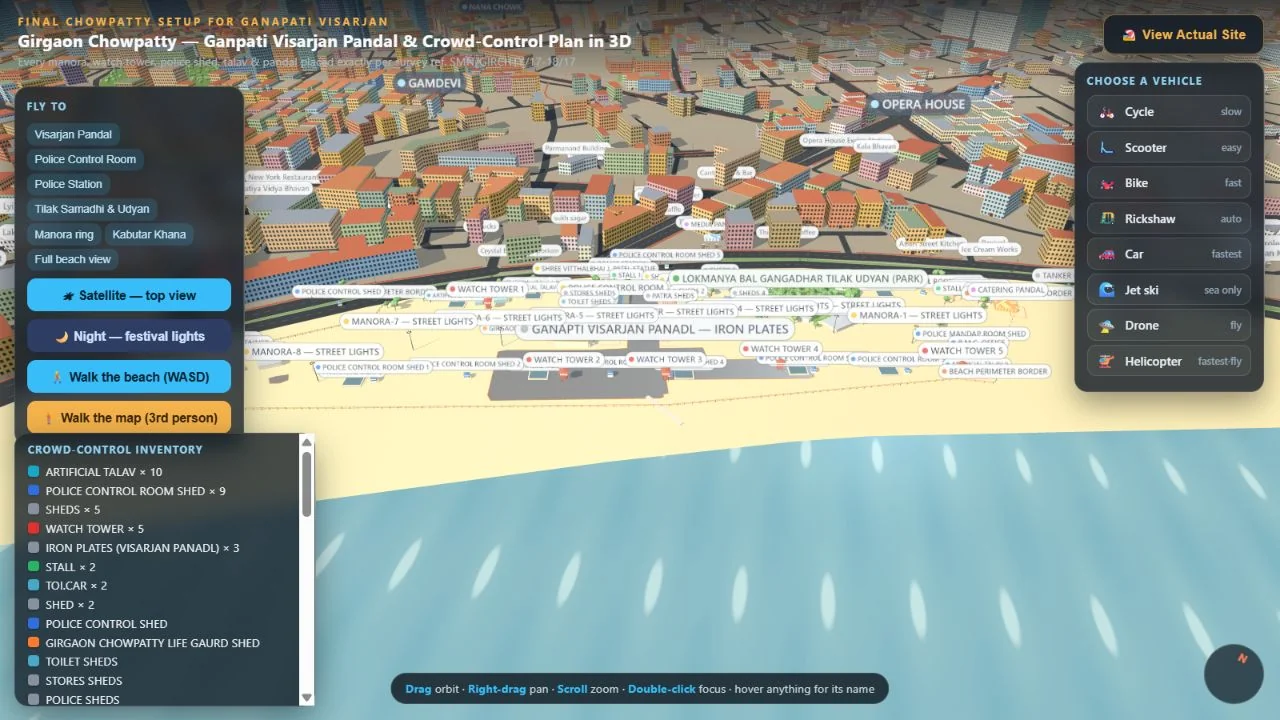
Task: Fly to Police Station
Action: tap(68, 184)
